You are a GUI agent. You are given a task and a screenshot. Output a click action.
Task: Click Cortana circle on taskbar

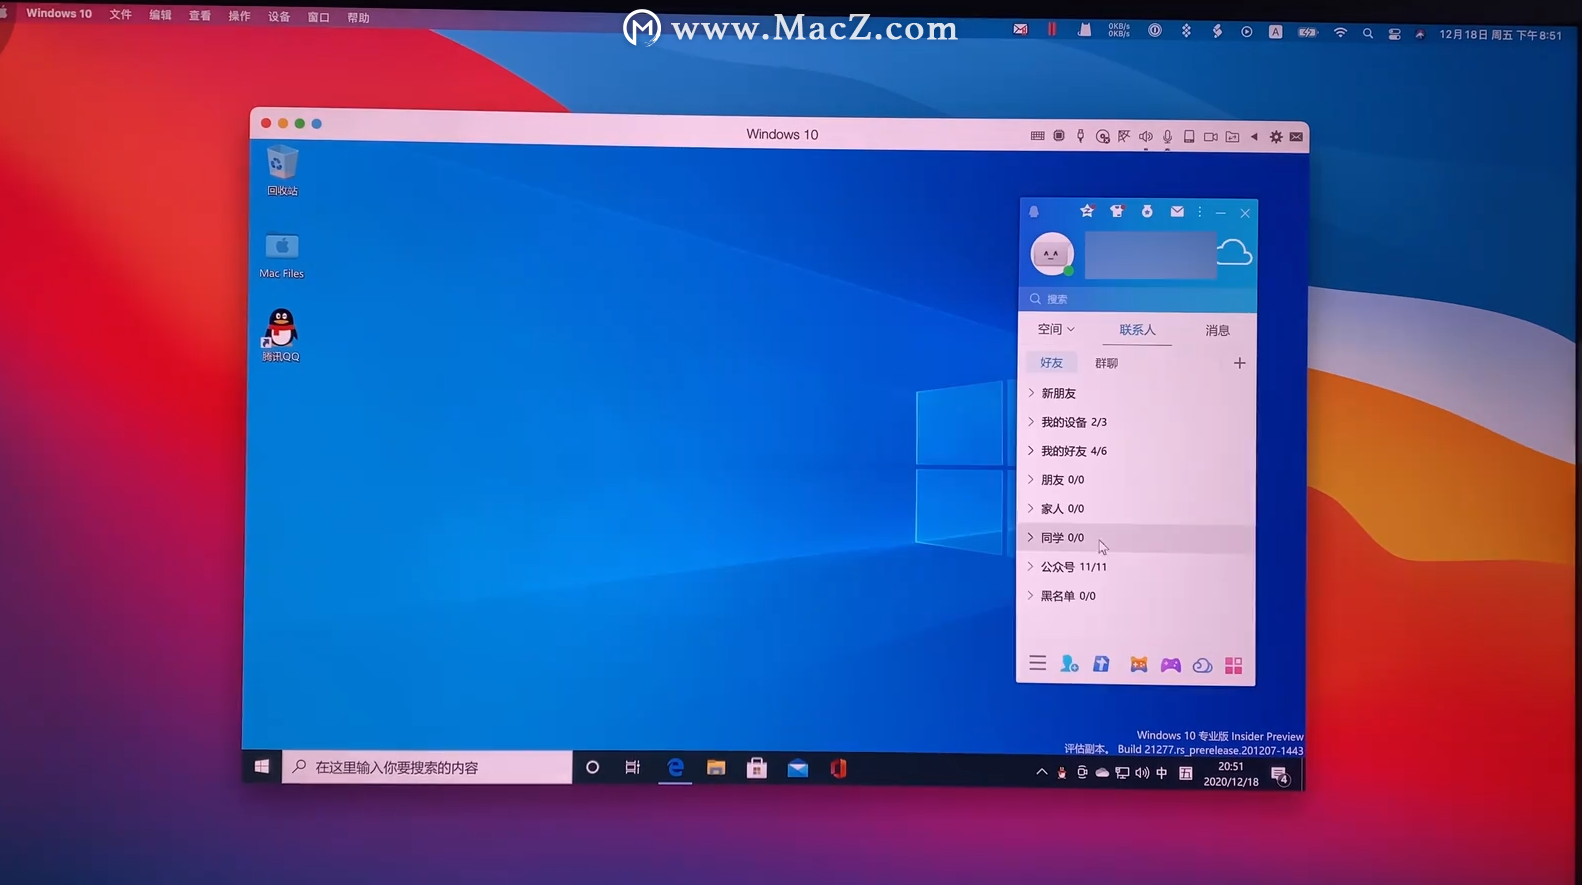pos(592,767)
